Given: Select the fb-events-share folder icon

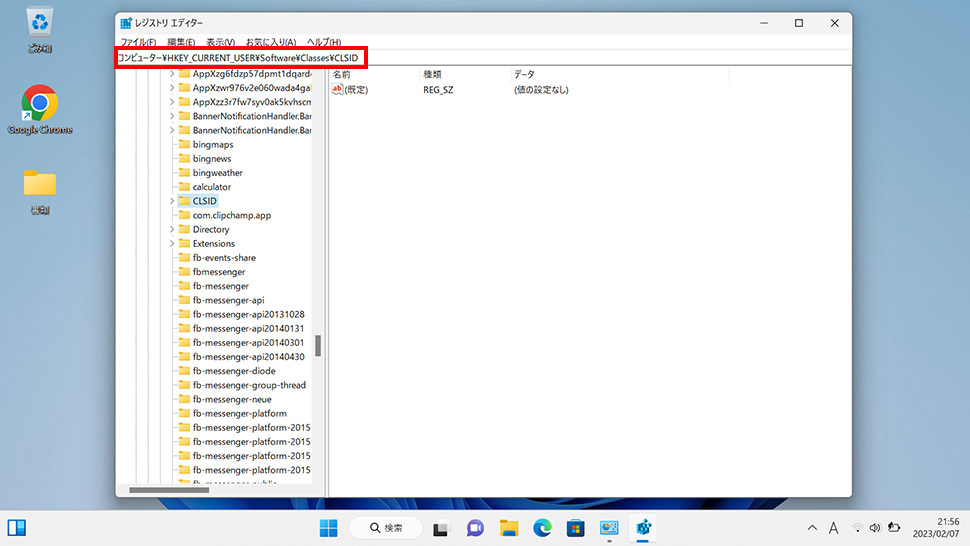Looking at the screenshot, I should pyautogui.click(x=184, y=258).
